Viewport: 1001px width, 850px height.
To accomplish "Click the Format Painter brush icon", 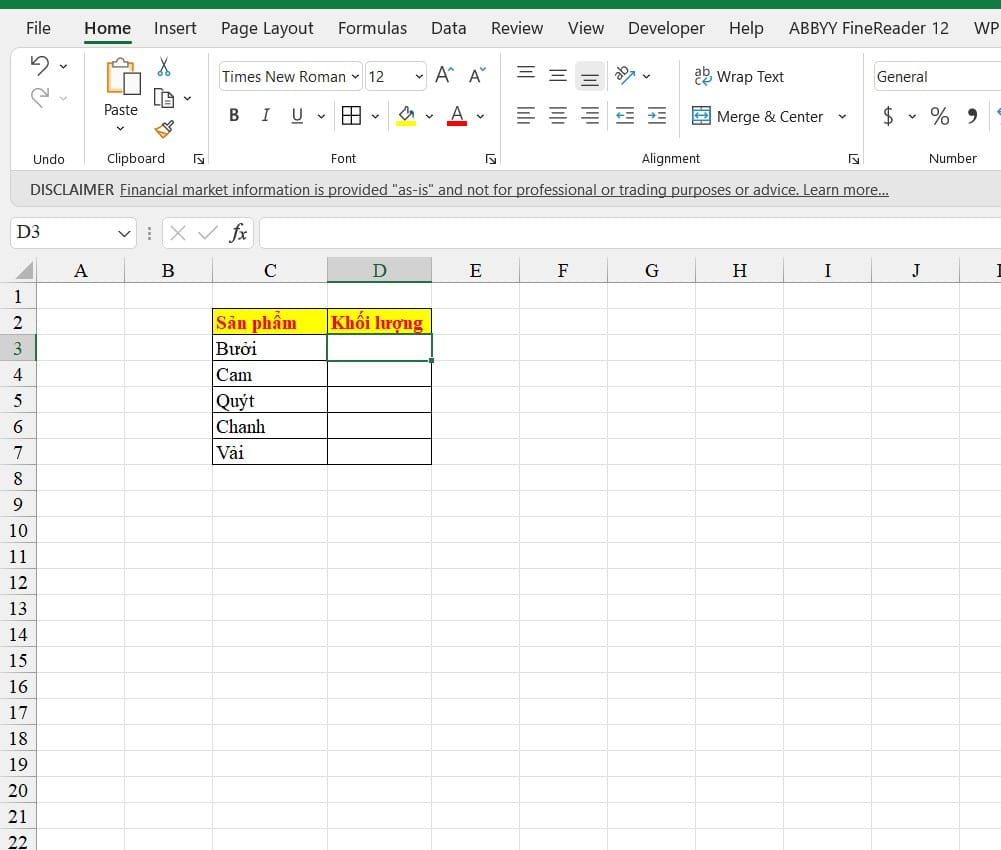I will coord(164,130).
